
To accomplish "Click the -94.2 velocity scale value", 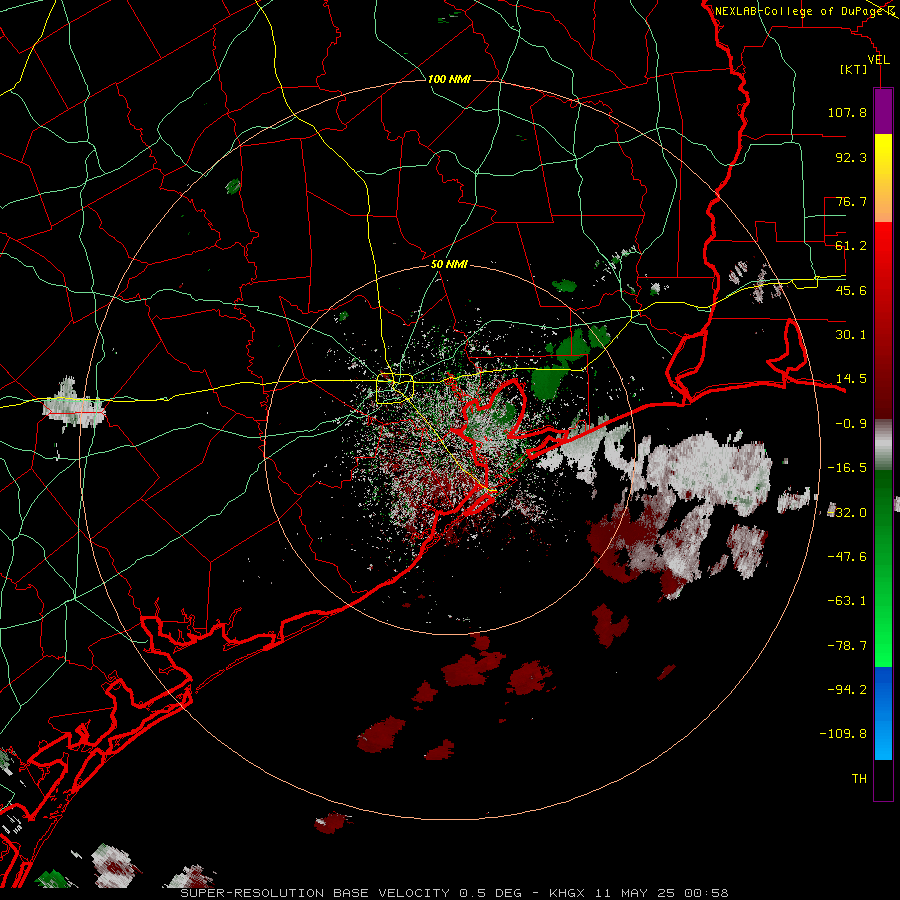I will (x=847, y=689).
